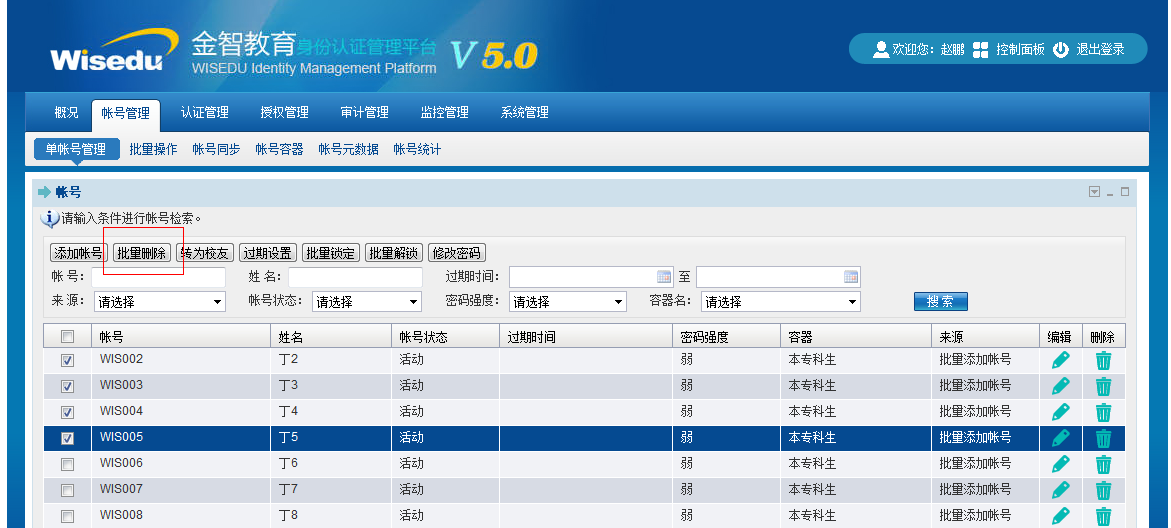
Task: Expand the 帐号状态 account status dropdown
Action: (367, 302)
